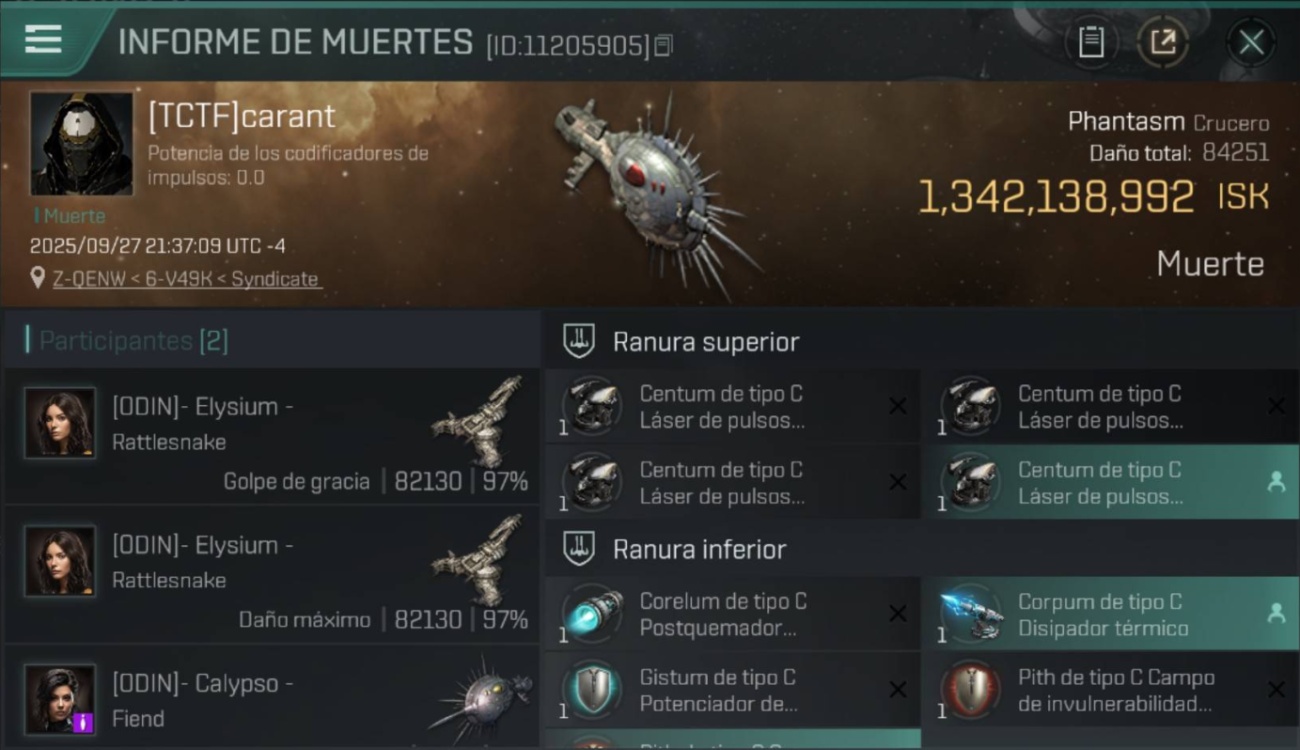Viewport: 1300px width, 750px height.
Task: Tap the location pin icon
Action: tap(38, 279)
